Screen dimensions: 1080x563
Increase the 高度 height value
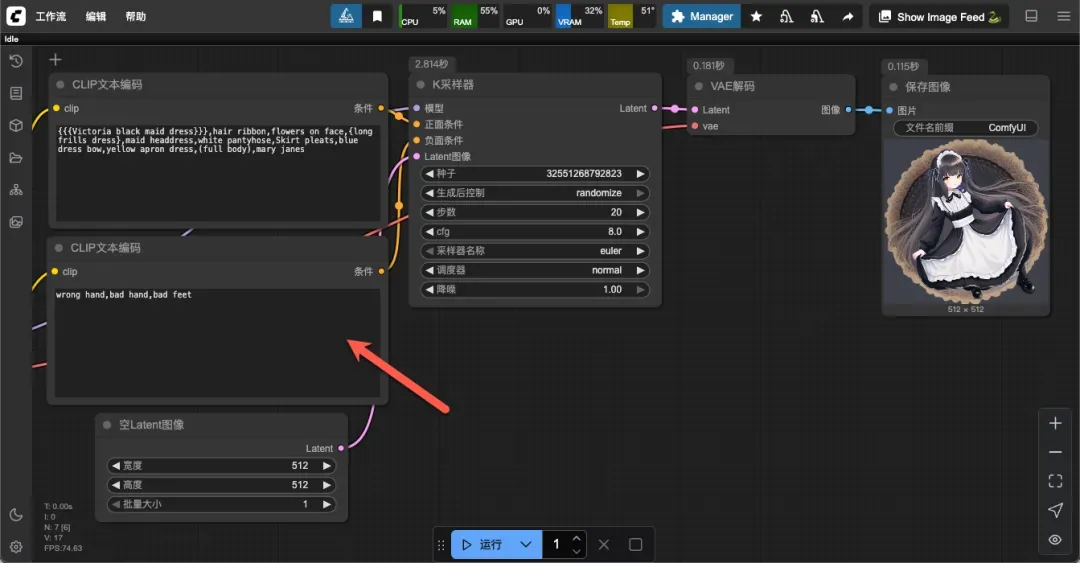click(327, 485)
